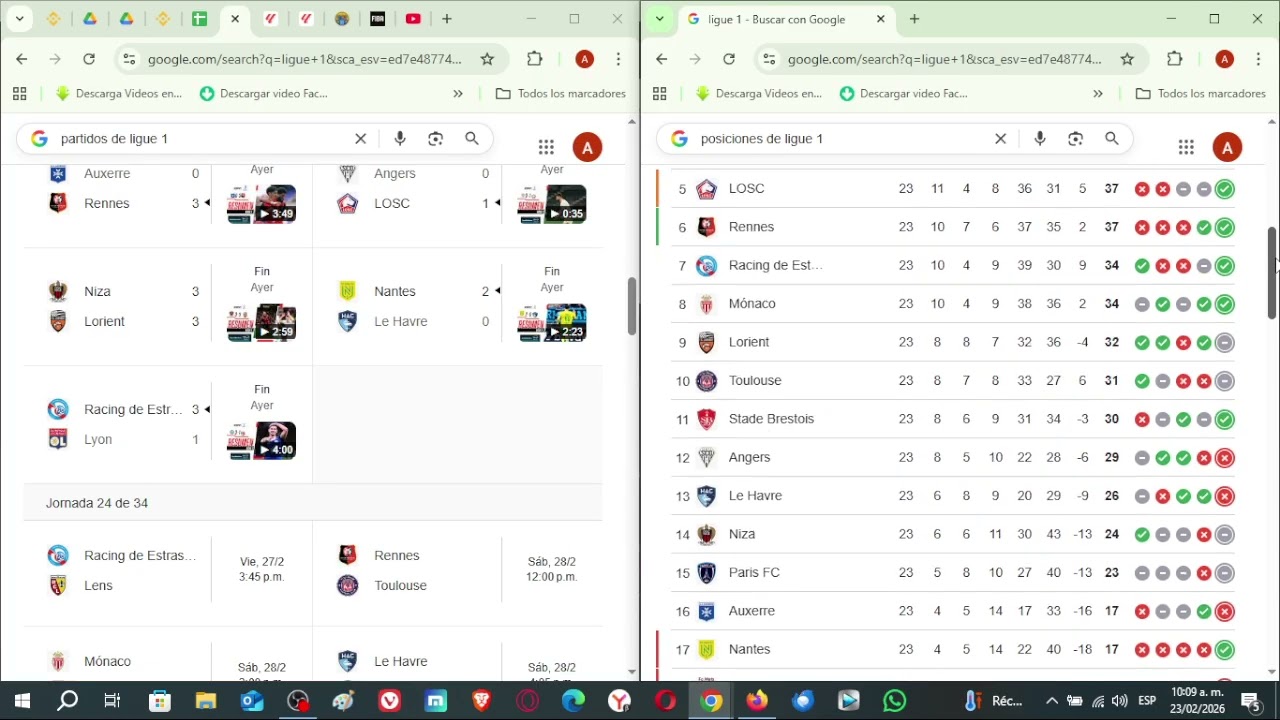Open File Explorer from taskbar
The image size is (1280, 720).
[206, 701]
